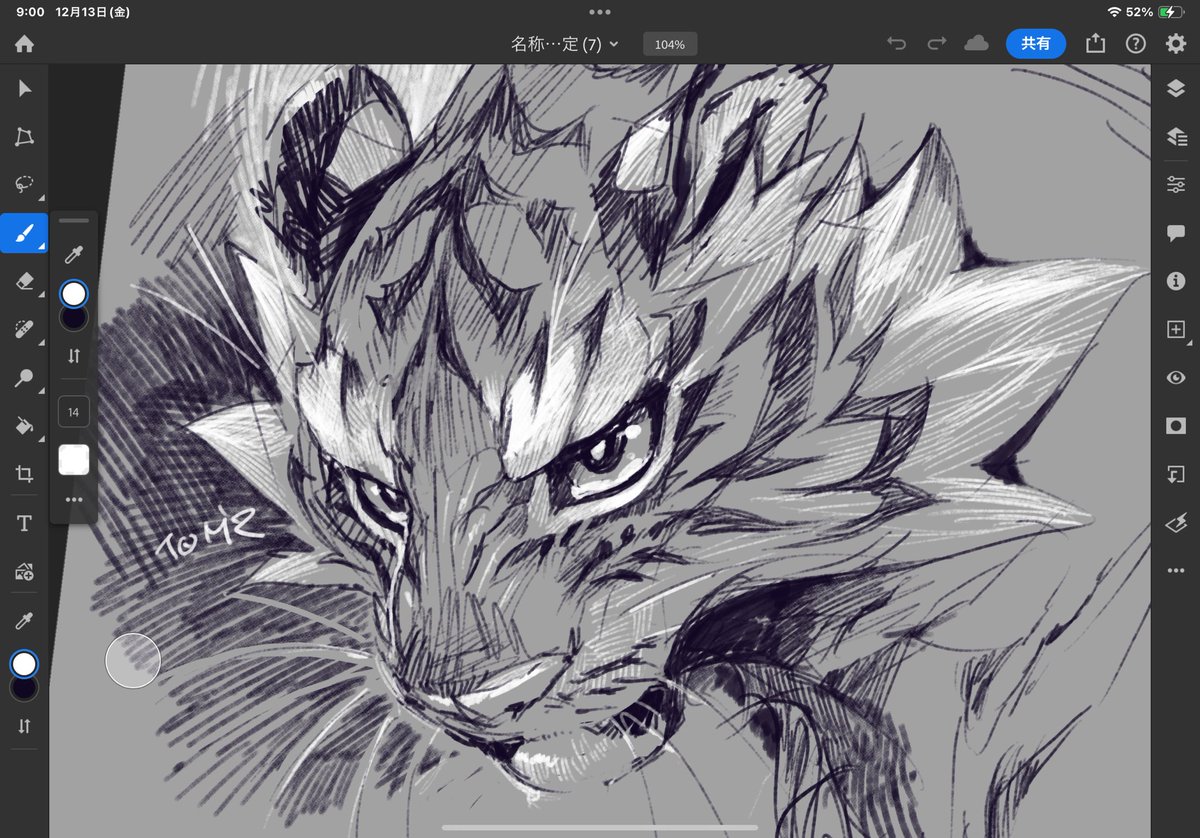Show detailed layer view
The image size is (1200, 838).
point(1176,137)
